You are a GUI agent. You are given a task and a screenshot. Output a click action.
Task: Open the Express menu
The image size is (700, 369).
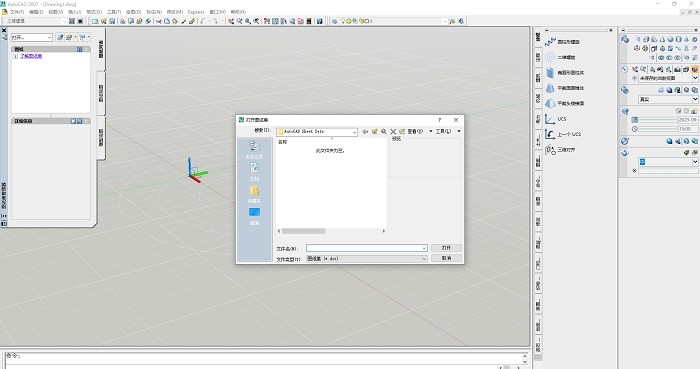pyautogui.click(x=196, y=12)
